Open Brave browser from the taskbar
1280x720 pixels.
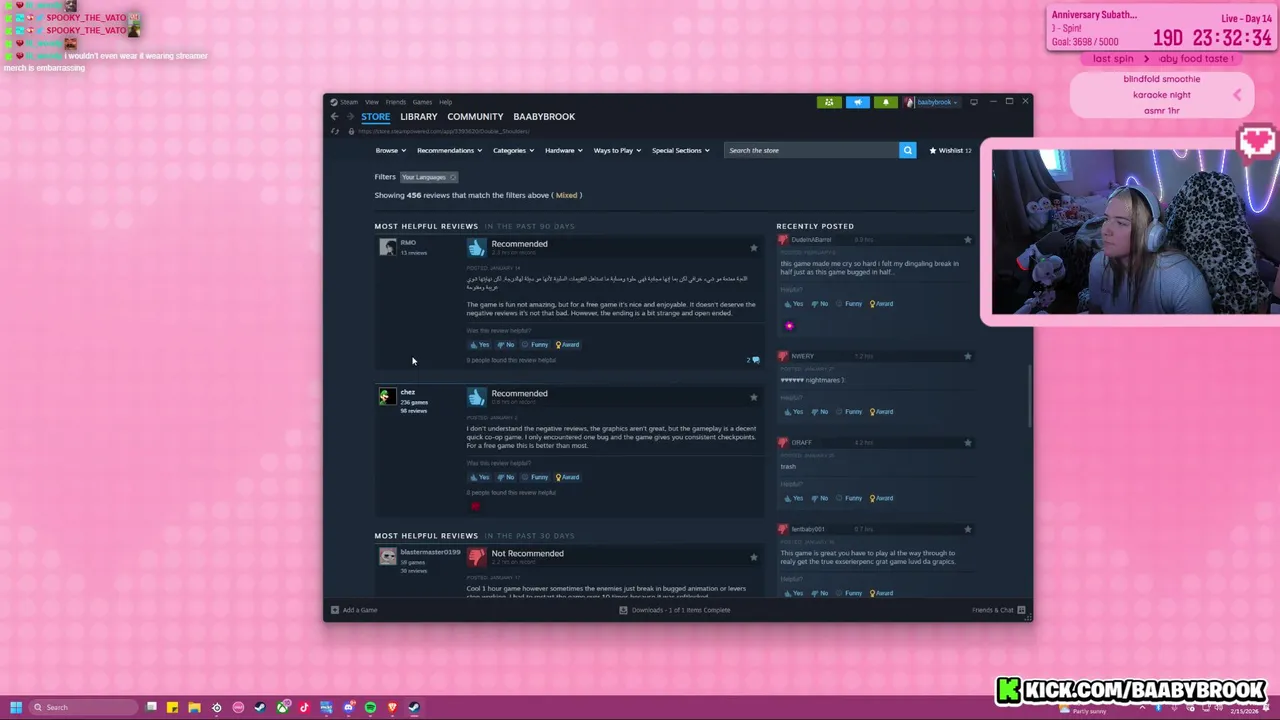[392, 708]
